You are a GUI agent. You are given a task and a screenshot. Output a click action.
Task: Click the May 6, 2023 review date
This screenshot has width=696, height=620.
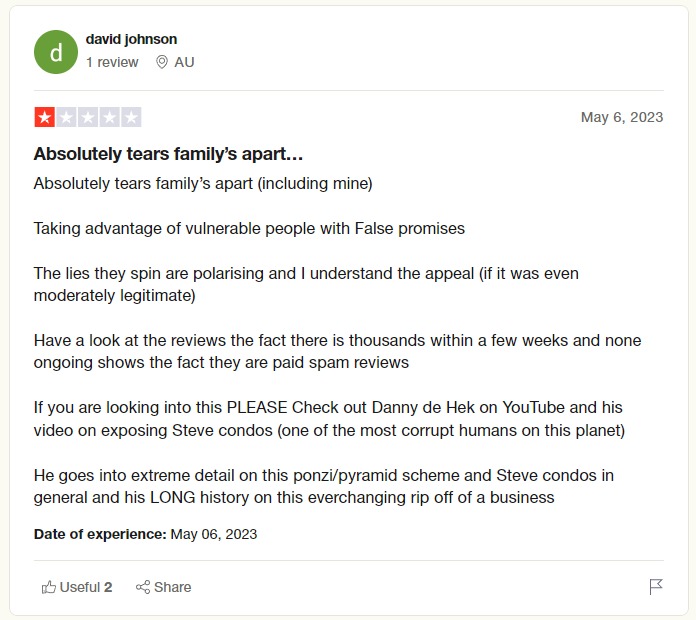[622, 117]
